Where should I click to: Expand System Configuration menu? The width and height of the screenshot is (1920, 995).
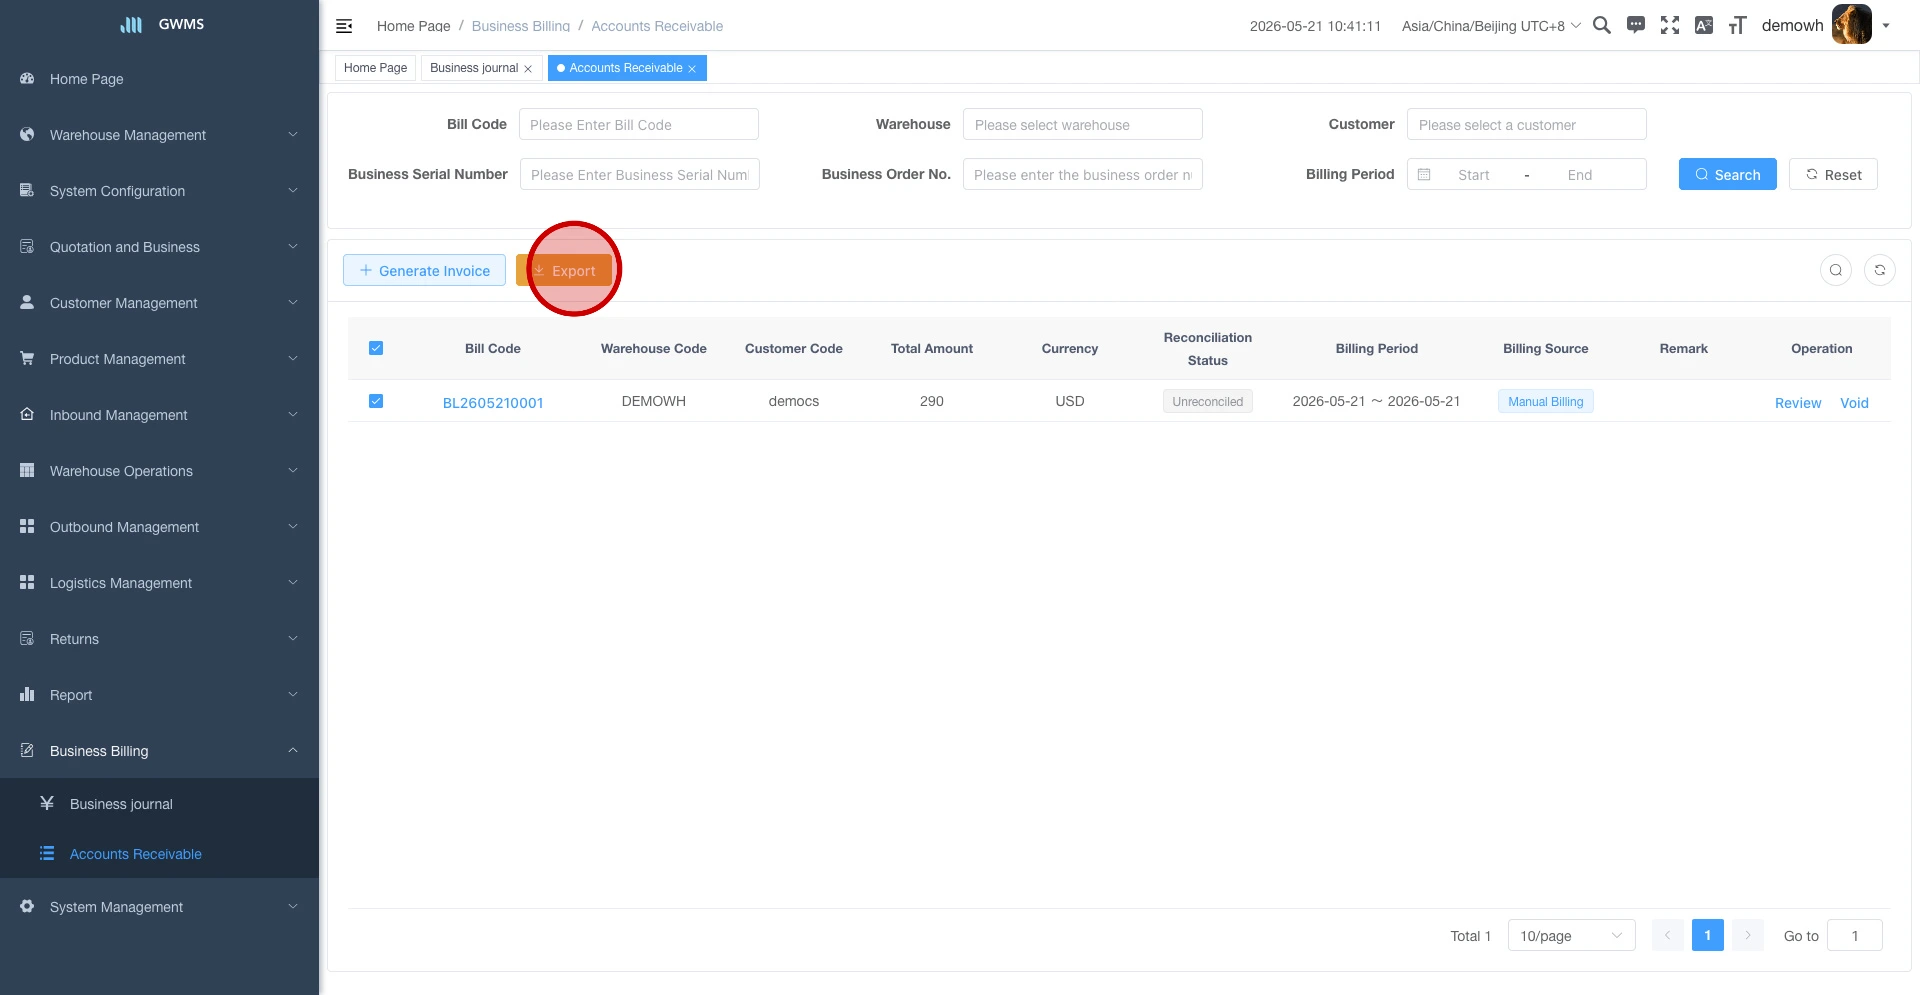coord(160,191)
